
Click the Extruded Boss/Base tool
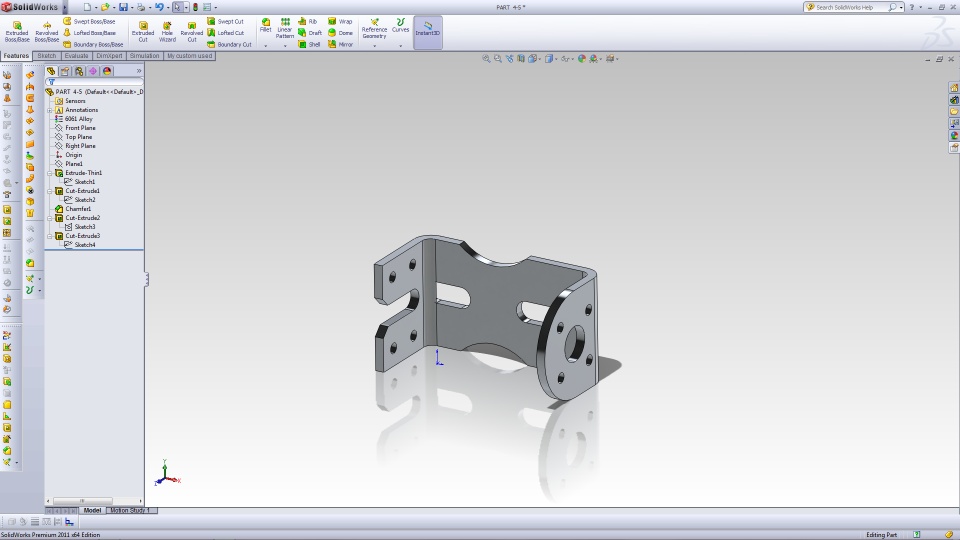coord(17,32)
